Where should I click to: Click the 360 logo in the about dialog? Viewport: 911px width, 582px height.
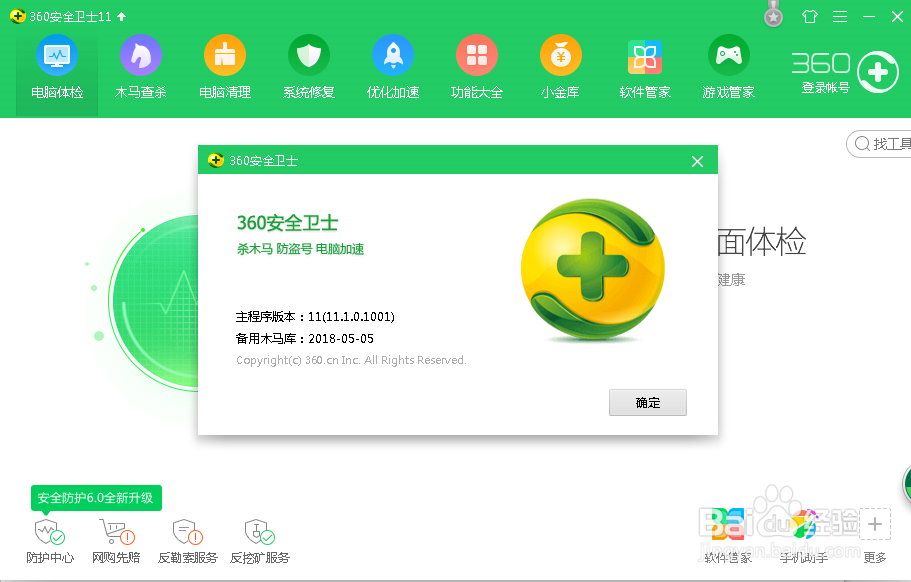[593, 271]
